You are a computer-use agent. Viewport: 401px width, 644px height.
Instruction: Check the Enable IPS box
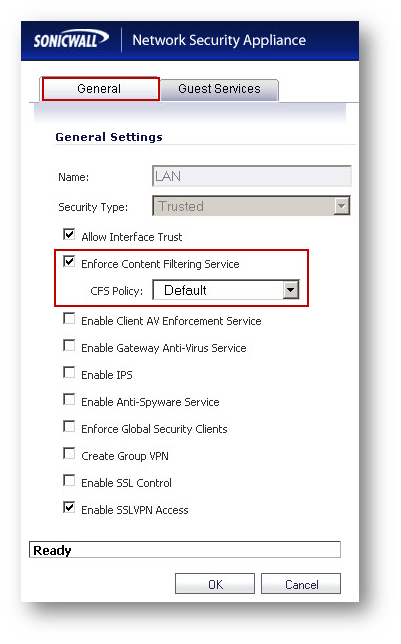69,373
